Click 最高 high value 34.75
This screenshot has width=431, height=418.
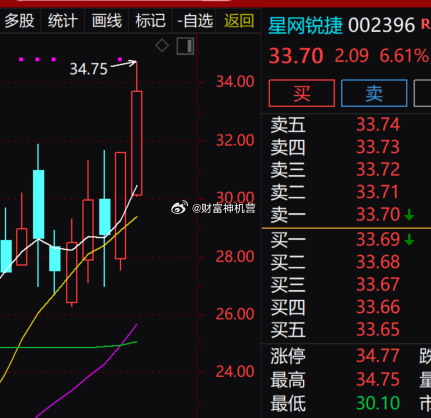click(378, 379)
